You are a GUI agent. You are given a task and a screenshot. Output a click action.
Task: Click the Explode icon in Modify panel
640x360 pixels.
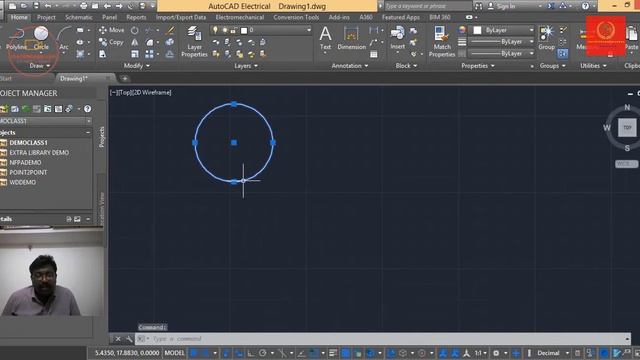[170, 42]
